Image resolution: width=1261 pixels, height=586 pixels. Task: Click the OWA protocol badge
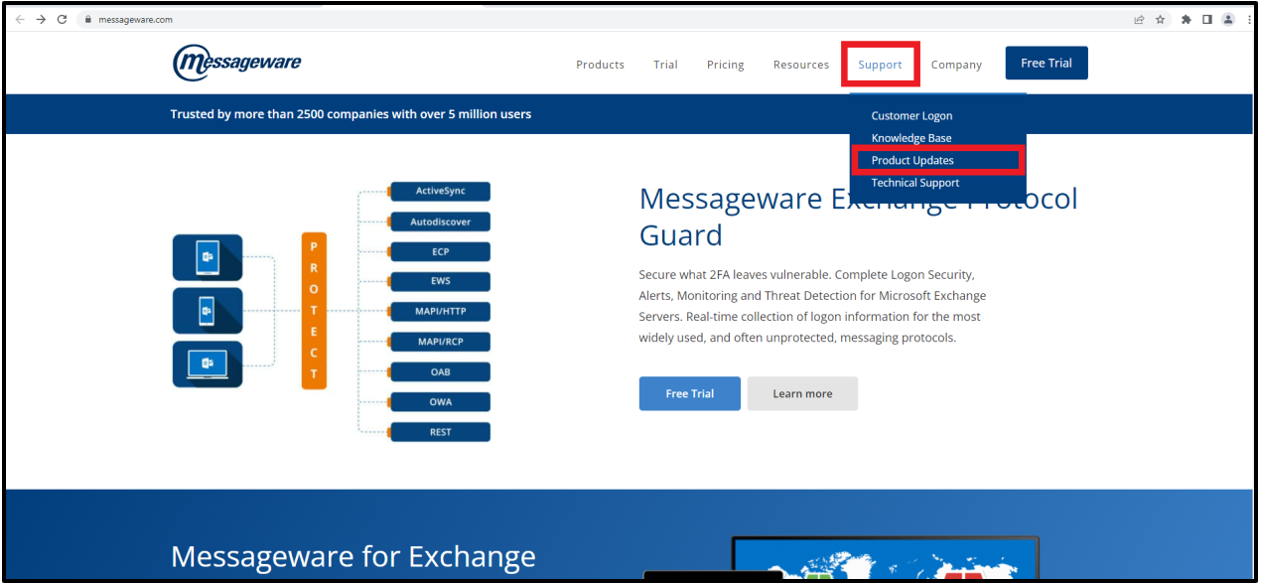[440, 401]
